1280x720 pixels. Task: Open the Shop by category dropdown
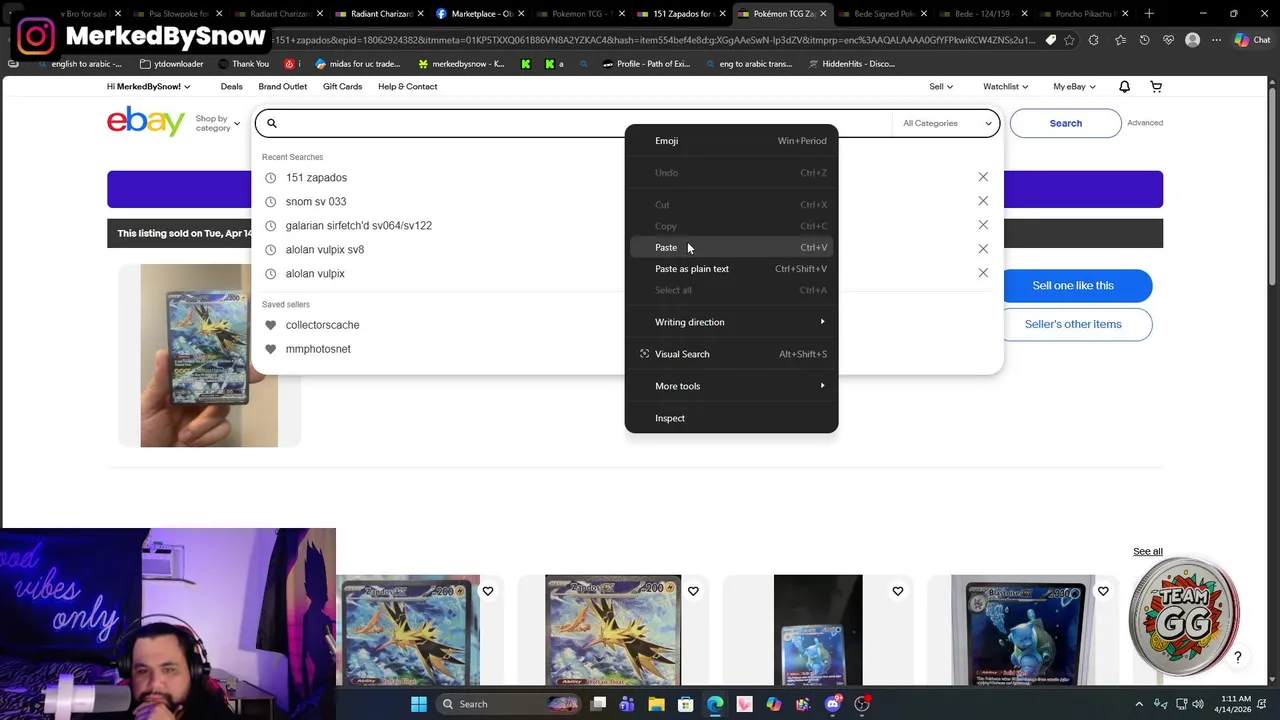pyautogui.click(x=217, y=123)
